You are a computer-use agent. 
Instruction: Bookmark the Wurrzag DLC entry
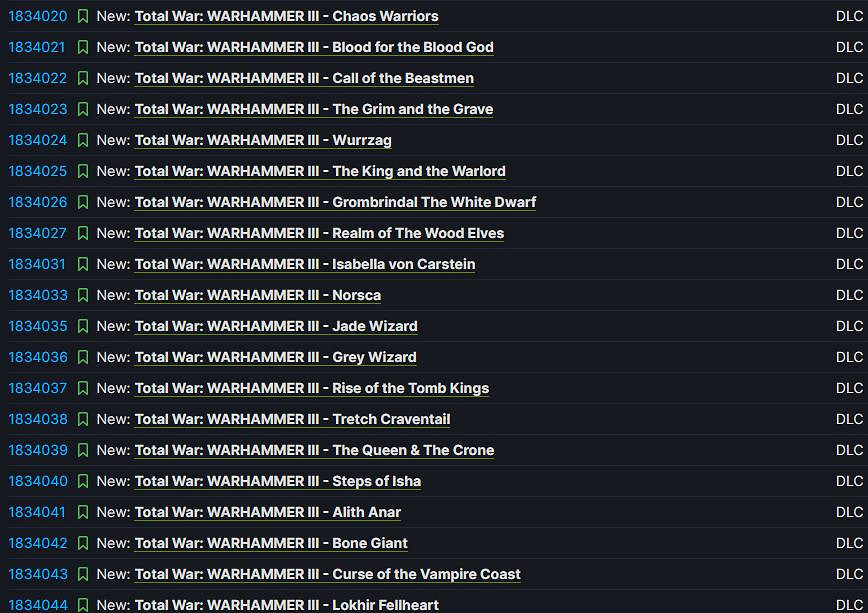[83, 140]
